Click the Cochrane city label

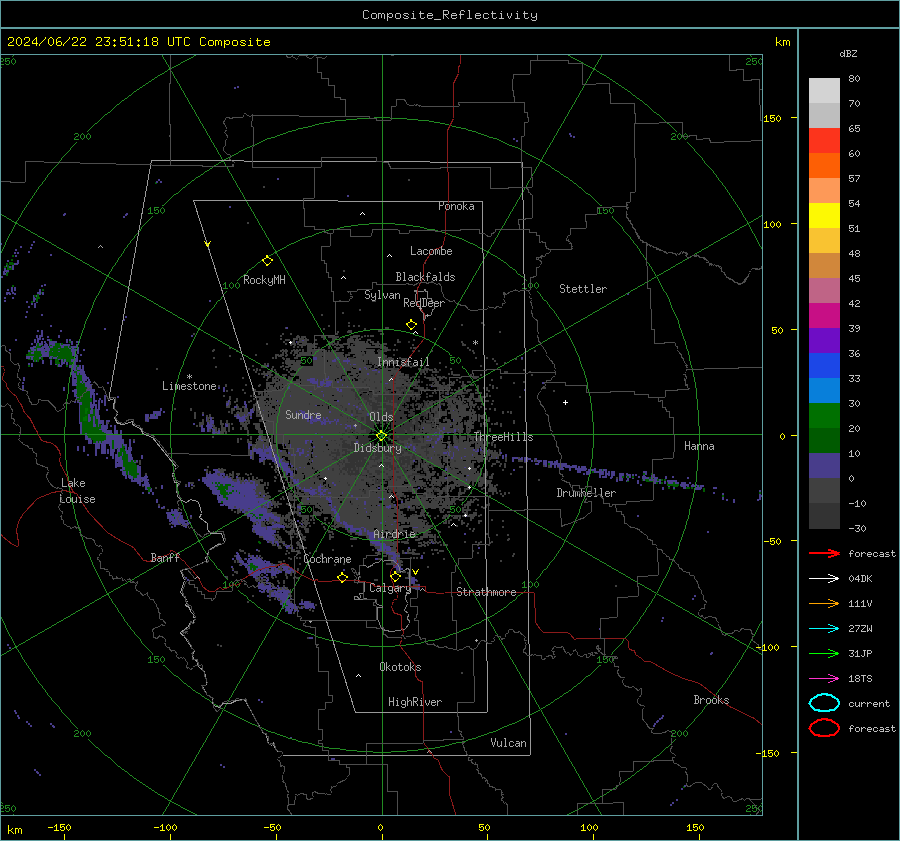pos(327,559)
